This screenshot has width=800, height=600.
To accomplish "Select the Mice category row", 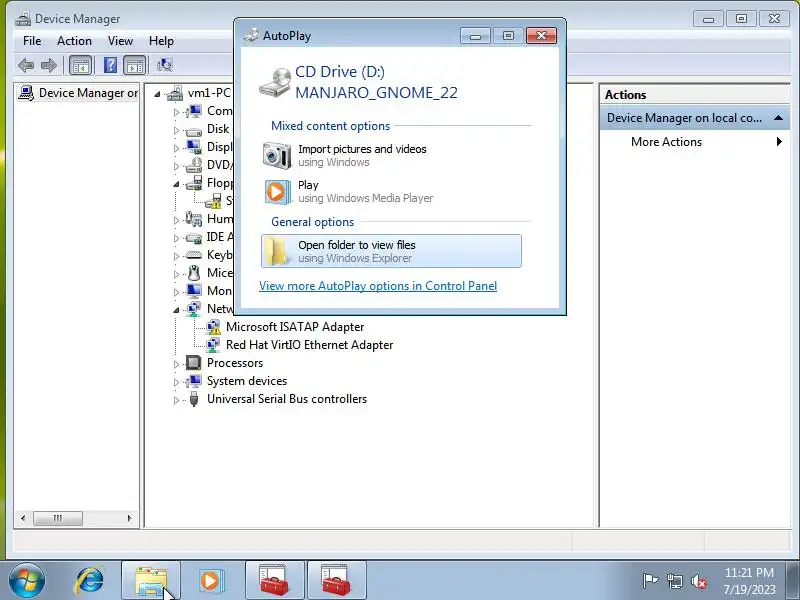I will [x=209, y=273].
